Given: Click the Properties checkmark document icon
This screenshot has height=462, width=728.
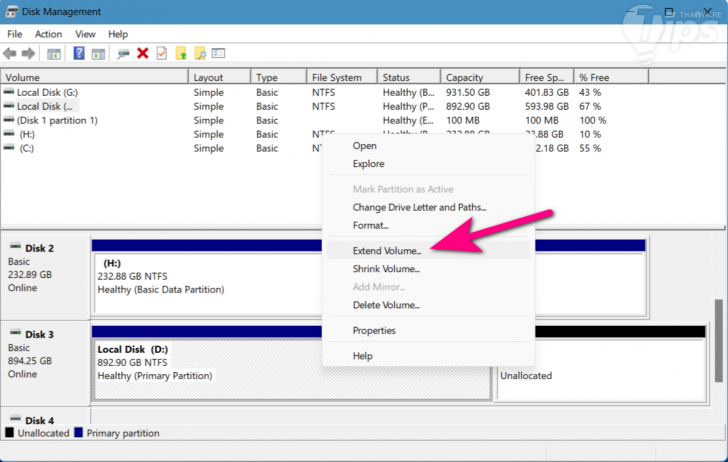Looking at the screenshot, I should 162,53.
